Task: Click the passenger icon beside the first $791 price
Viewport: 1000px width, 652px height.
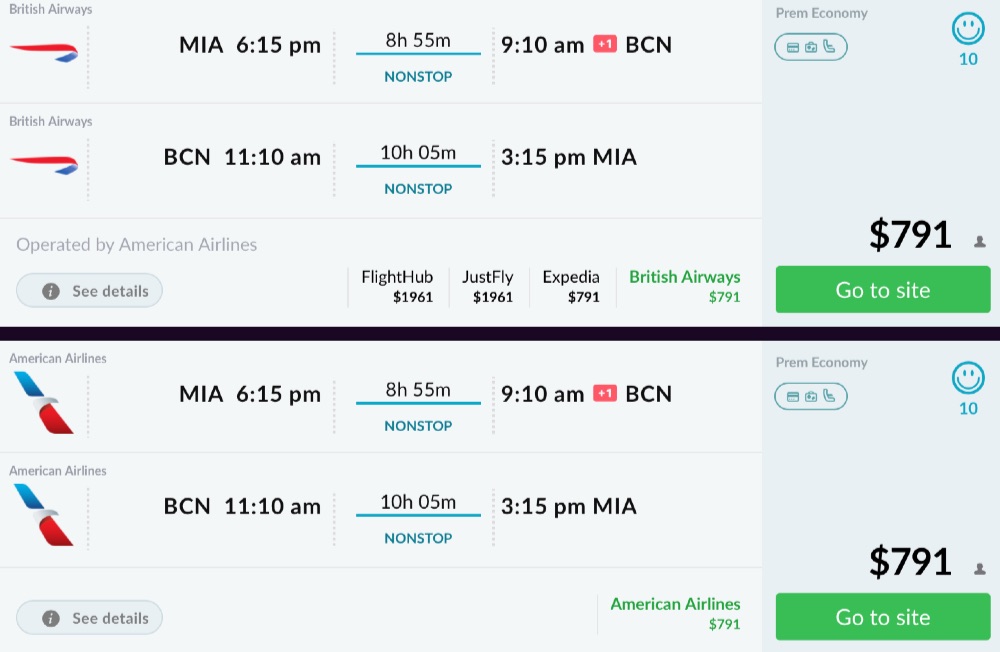Action: point(980,241)
